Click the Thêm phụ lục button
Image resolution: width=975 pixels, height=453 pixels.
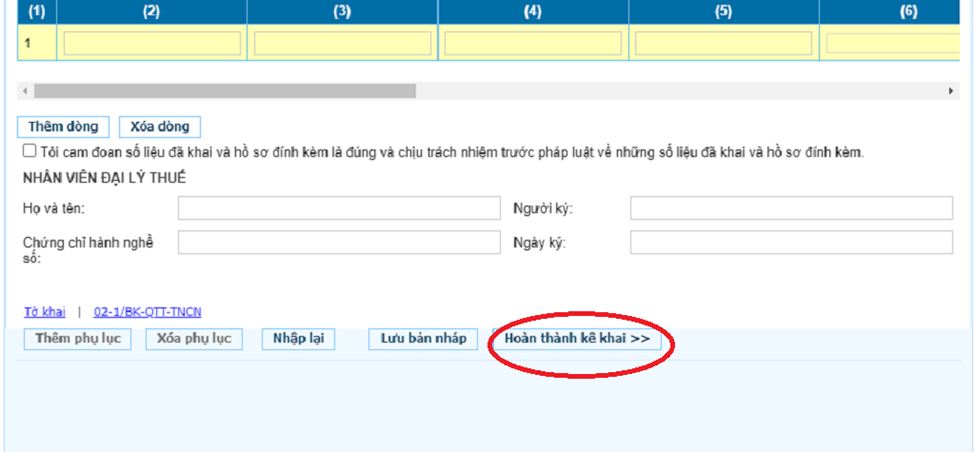[x=78, y=339]
